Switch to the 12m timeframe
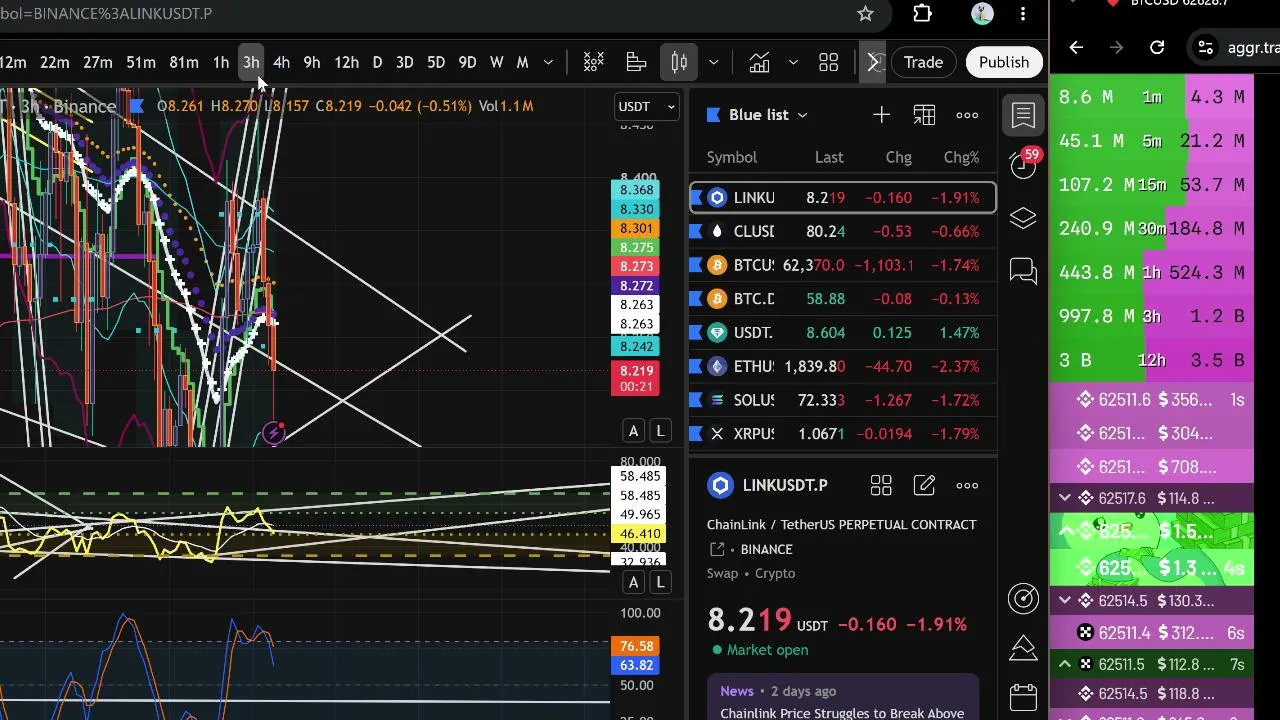 (x=13, y=62)
